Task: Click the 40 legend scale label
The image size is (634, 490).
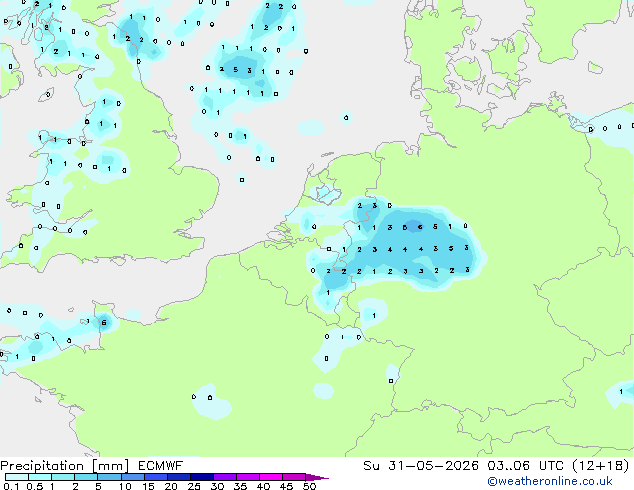Action: 264,486
